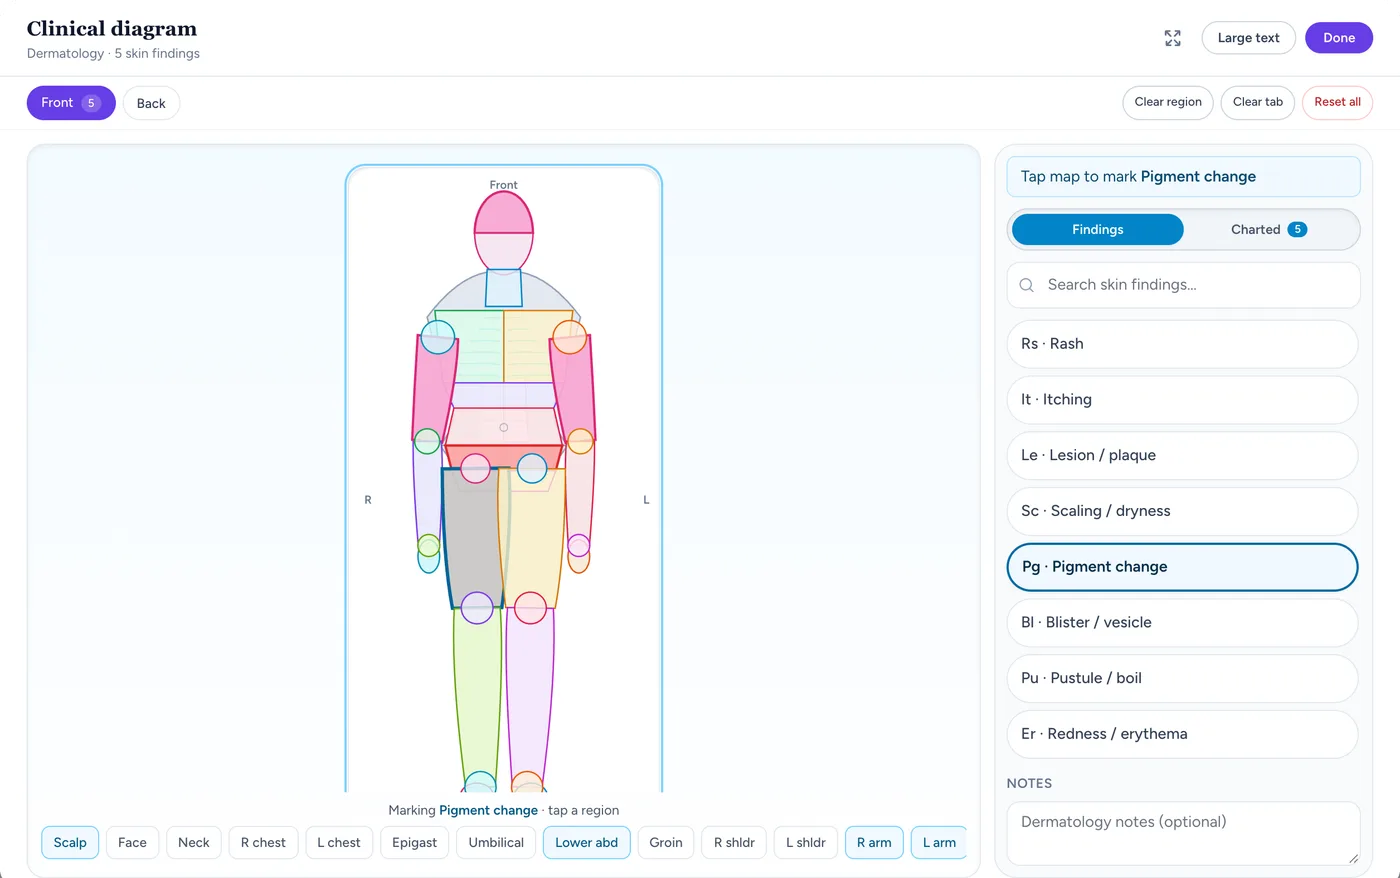Expand diagram to fullscreen view

[1173, 38]
